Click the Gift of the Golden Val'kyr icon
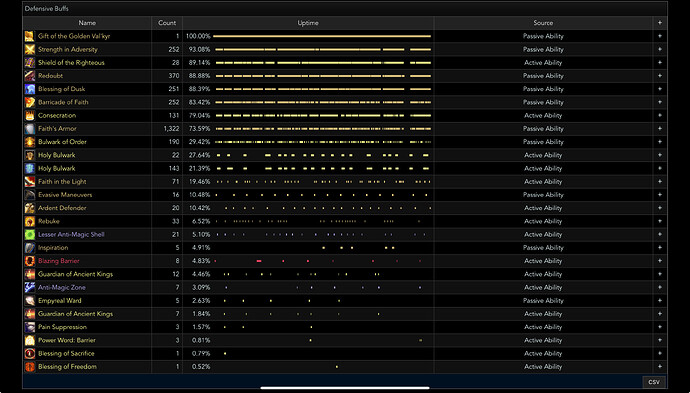This screenshot has width=690, height=393. click(29, 36)
